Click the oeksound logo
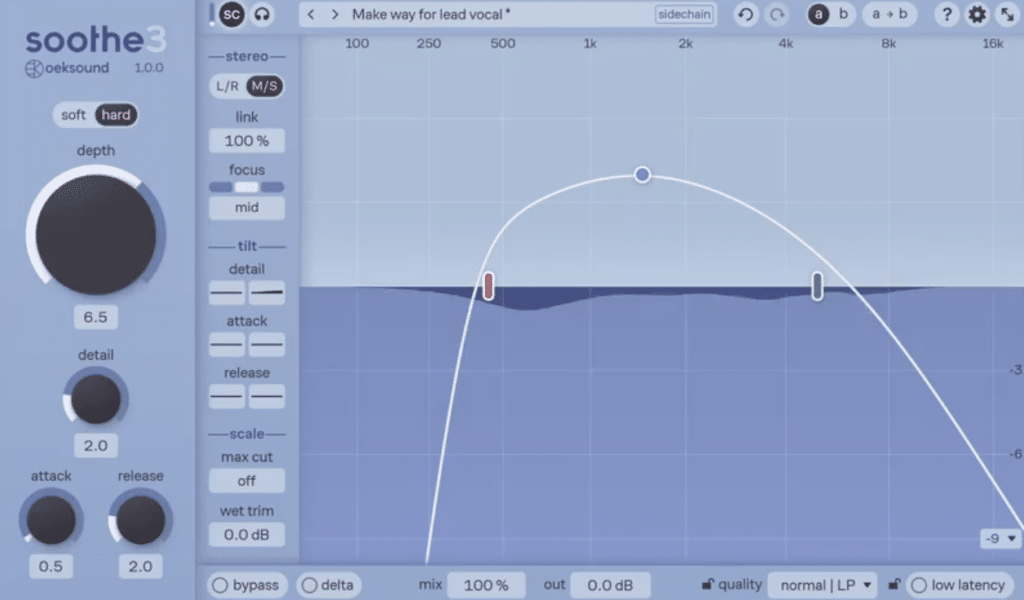This screenshot has height=600, width=1024. coord(67,68)
